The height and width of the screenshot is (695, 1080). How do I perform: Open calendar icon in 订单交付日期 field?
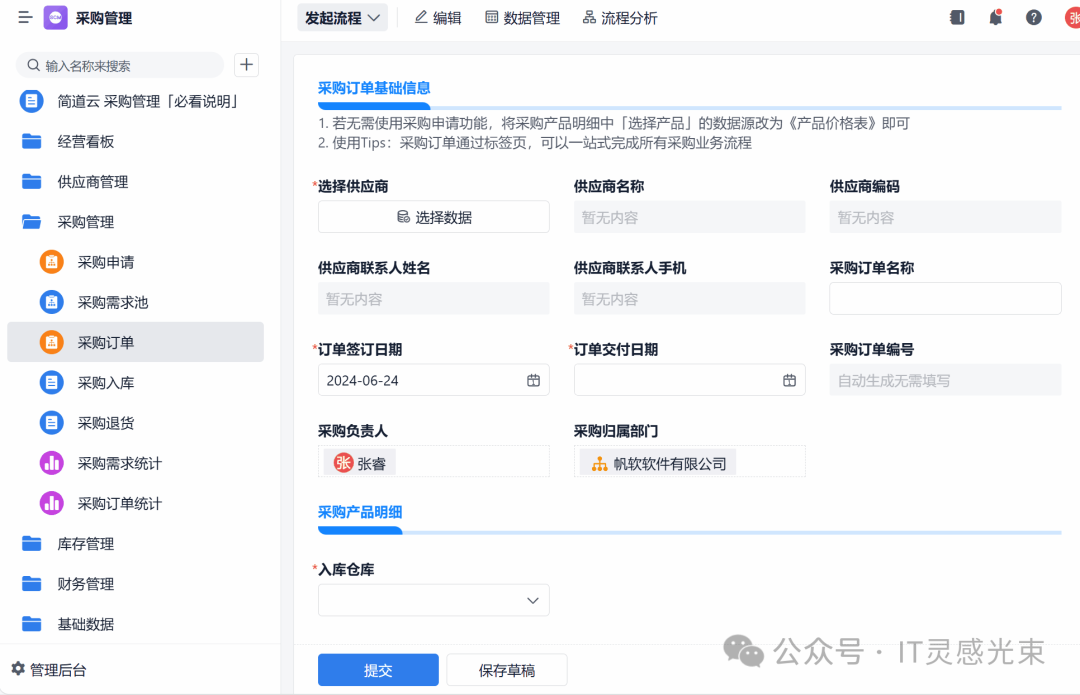[789, 380]
